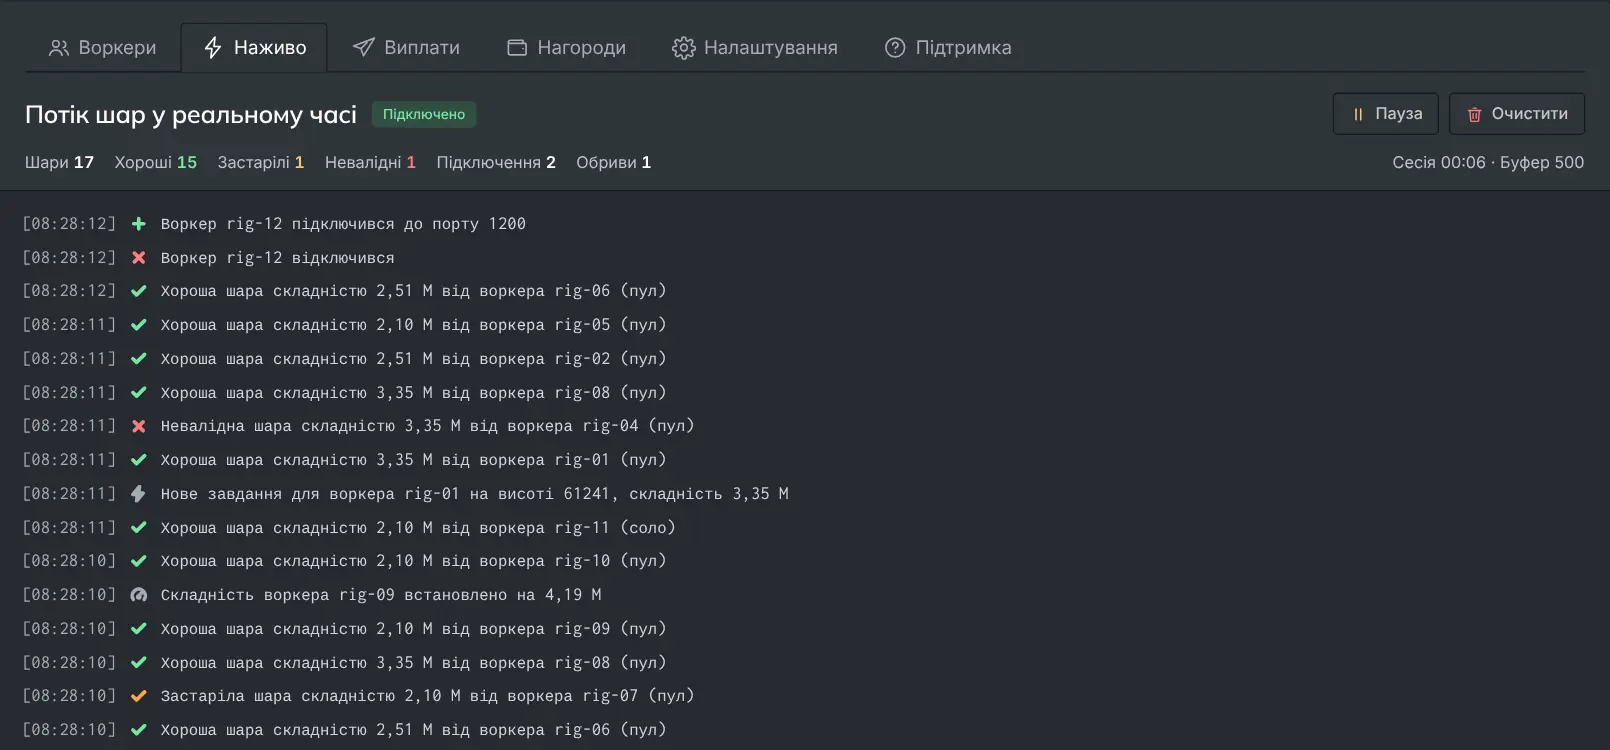Open the Воркери tab

coord(103,47)
